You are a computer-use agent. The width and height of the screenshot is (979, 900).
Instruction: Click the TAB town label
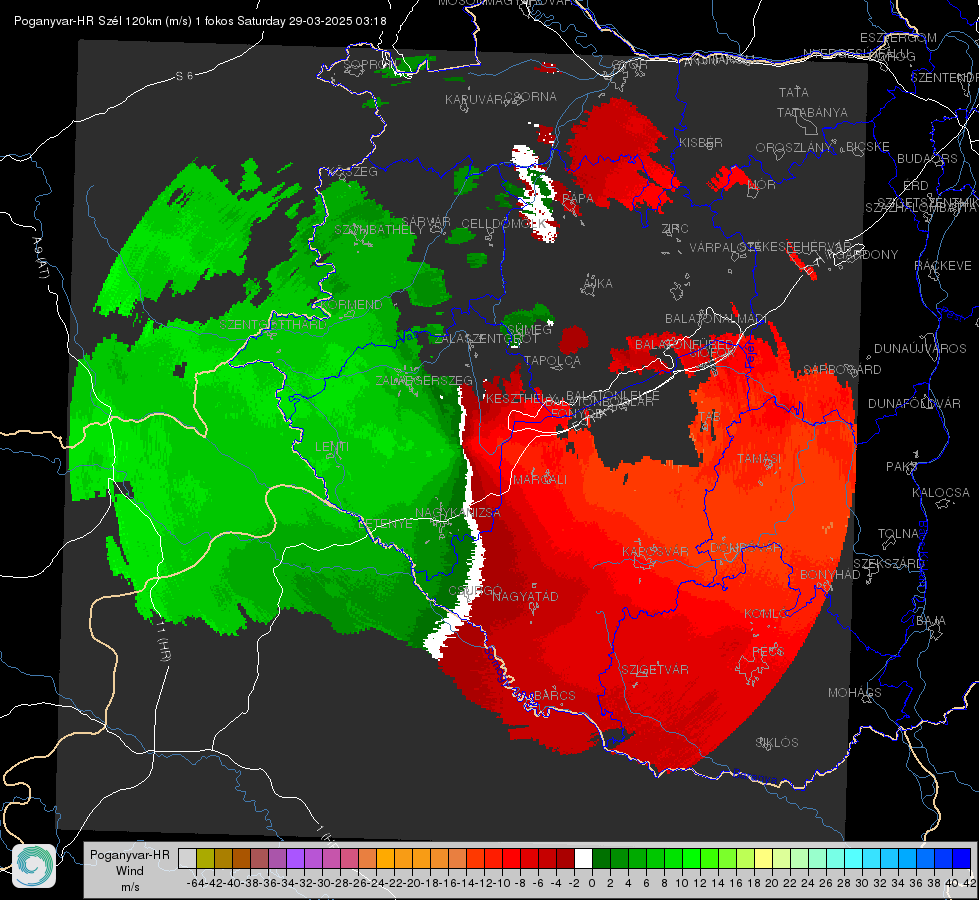[709, 417]
